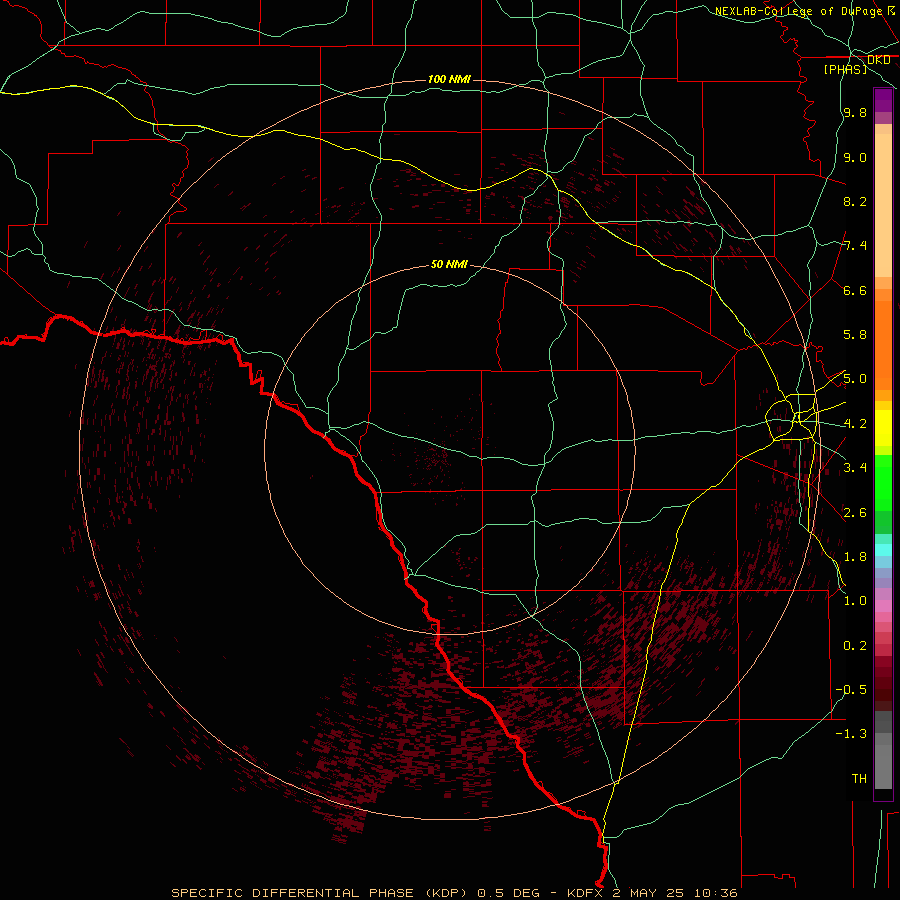Screen dimensions: 900x900
Task: Click the [PHAS] color scale heading
Action: pyautogui.click(x=845, y=69)
